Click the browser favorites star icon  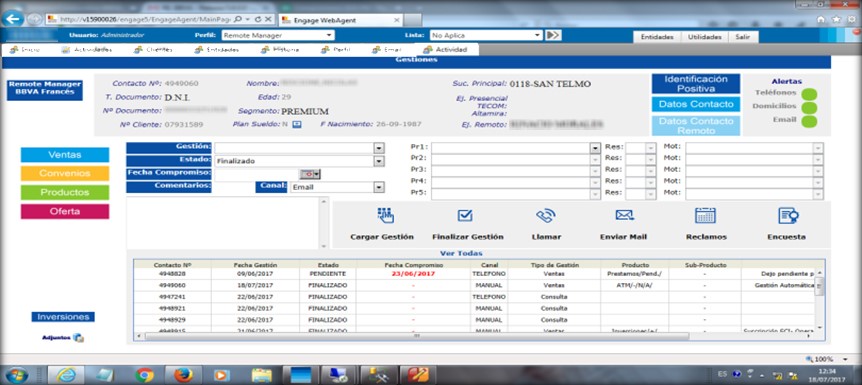pos(836,19)
